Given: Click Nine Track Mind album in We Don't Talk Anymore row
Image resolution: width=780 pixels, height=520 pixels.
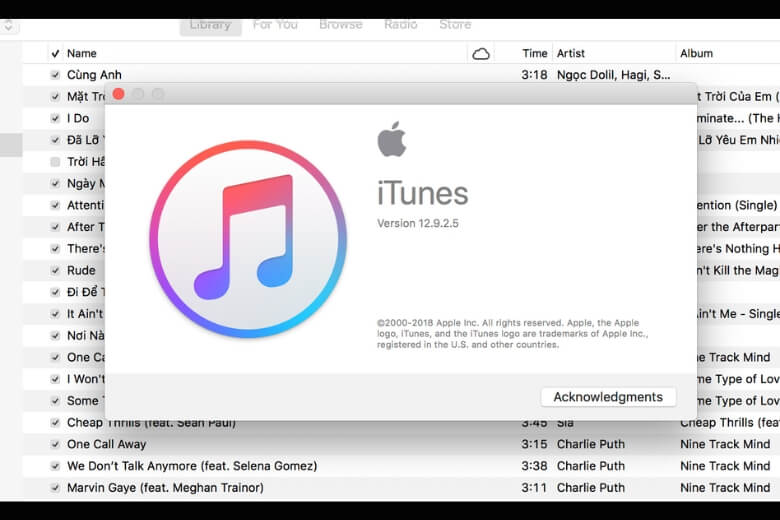Looking at the screenshot, I should click(x=725, y=466).
